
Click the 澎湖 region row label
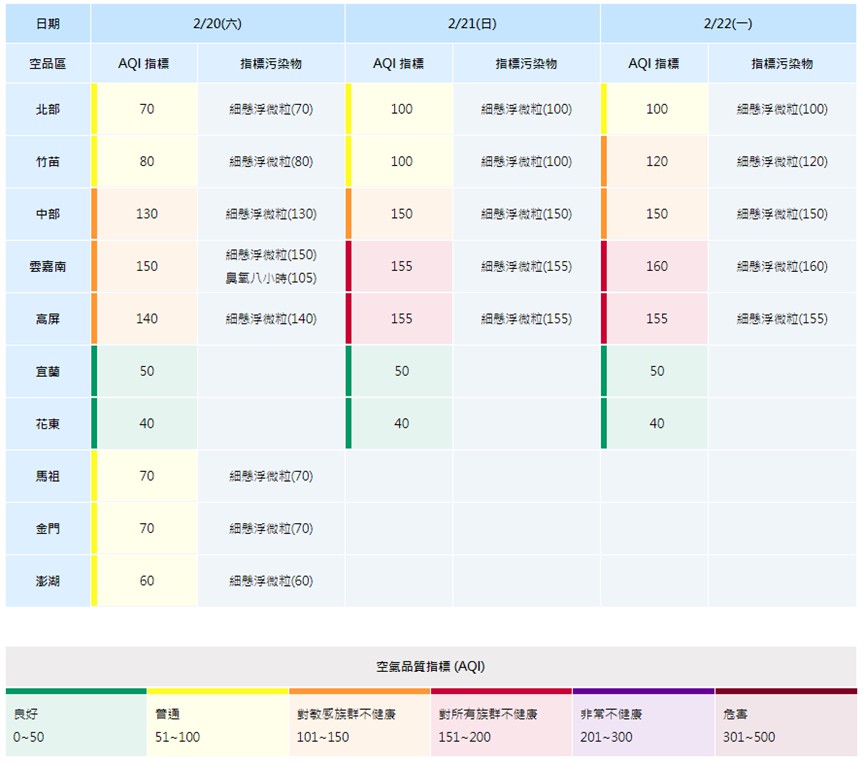[x=47, y=580]
